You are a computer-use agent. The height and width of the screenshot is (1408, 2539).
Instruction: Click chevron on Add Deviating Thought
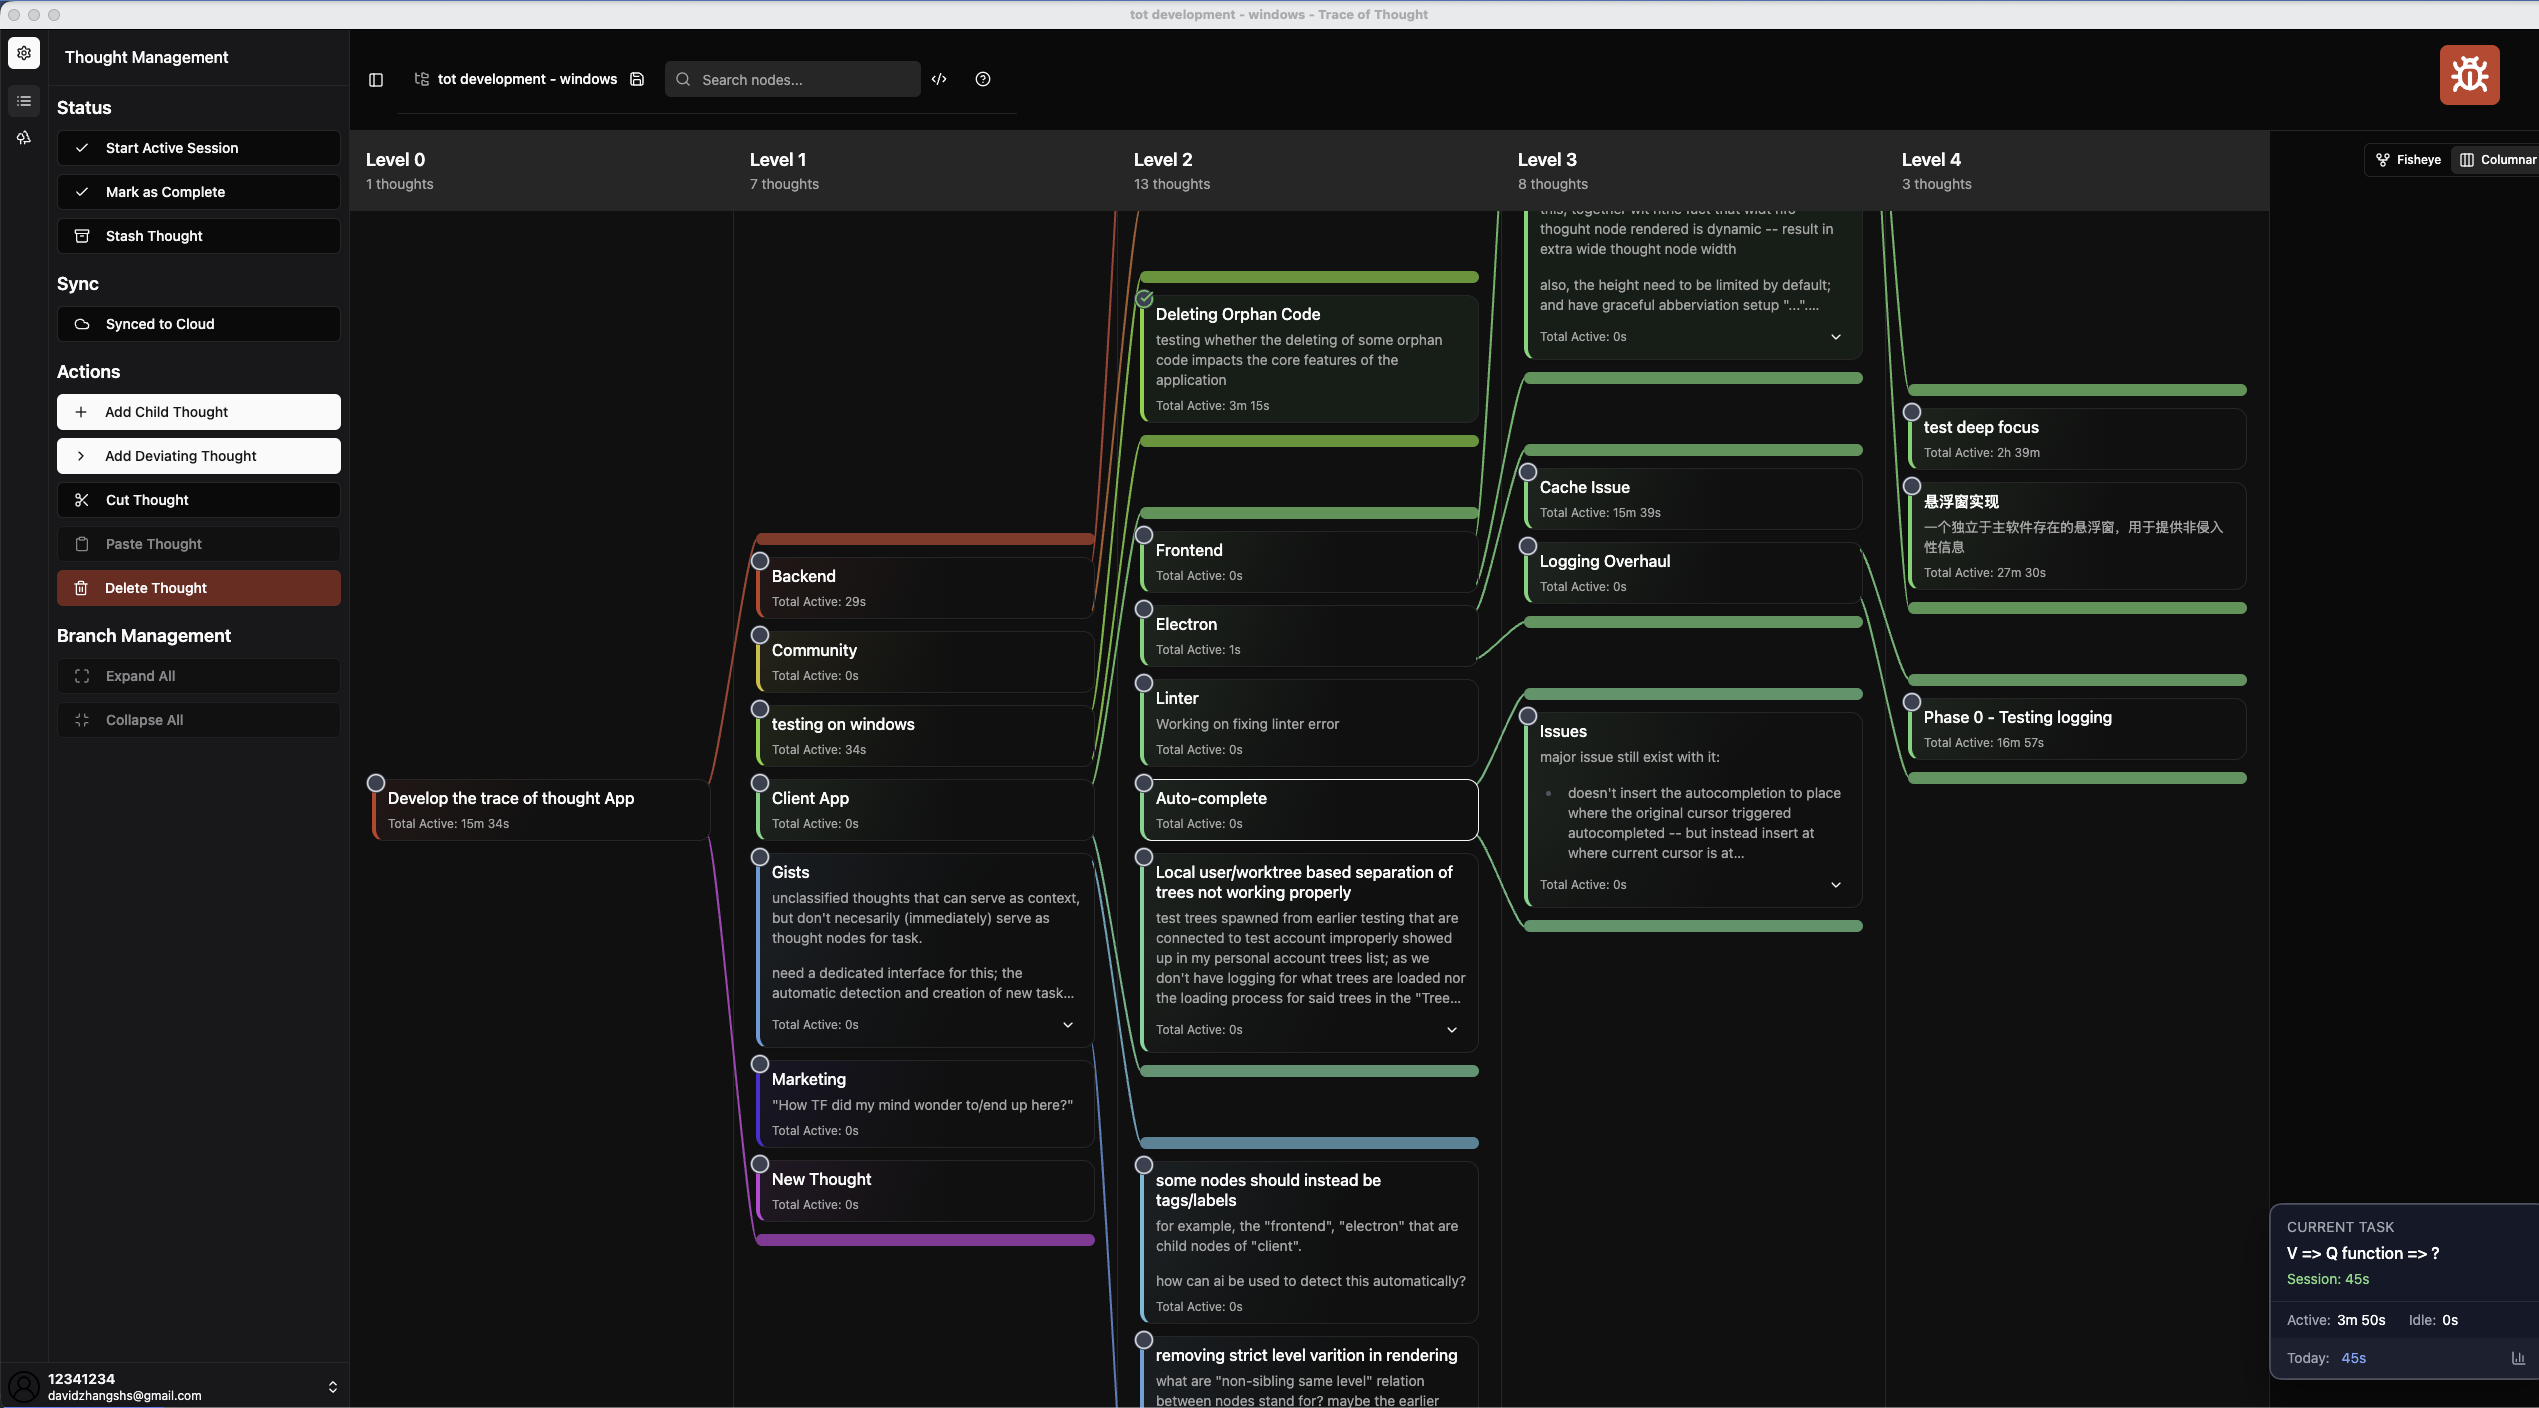82,456
